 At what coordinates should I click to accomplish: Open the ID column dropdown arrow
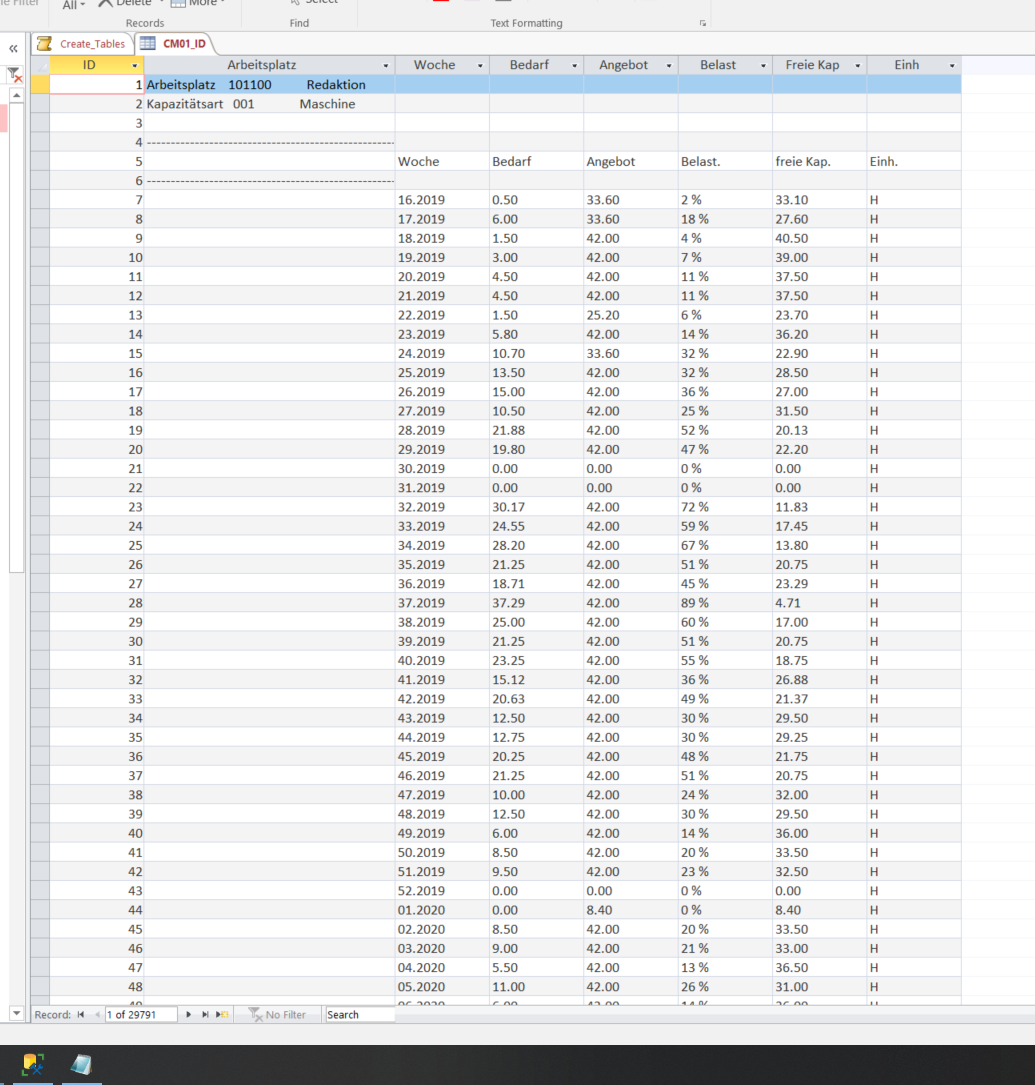135,66
